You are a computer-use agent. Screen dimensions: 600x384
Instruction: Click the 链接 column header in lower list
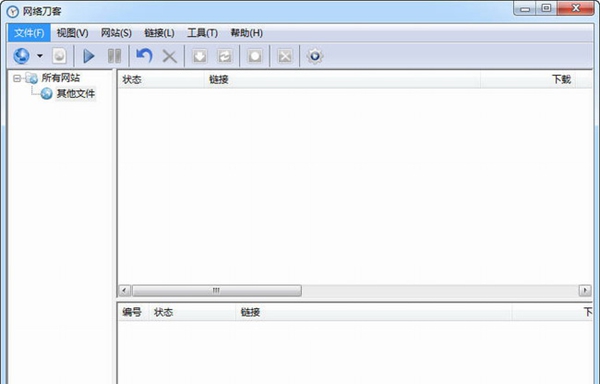click(374, 312)
